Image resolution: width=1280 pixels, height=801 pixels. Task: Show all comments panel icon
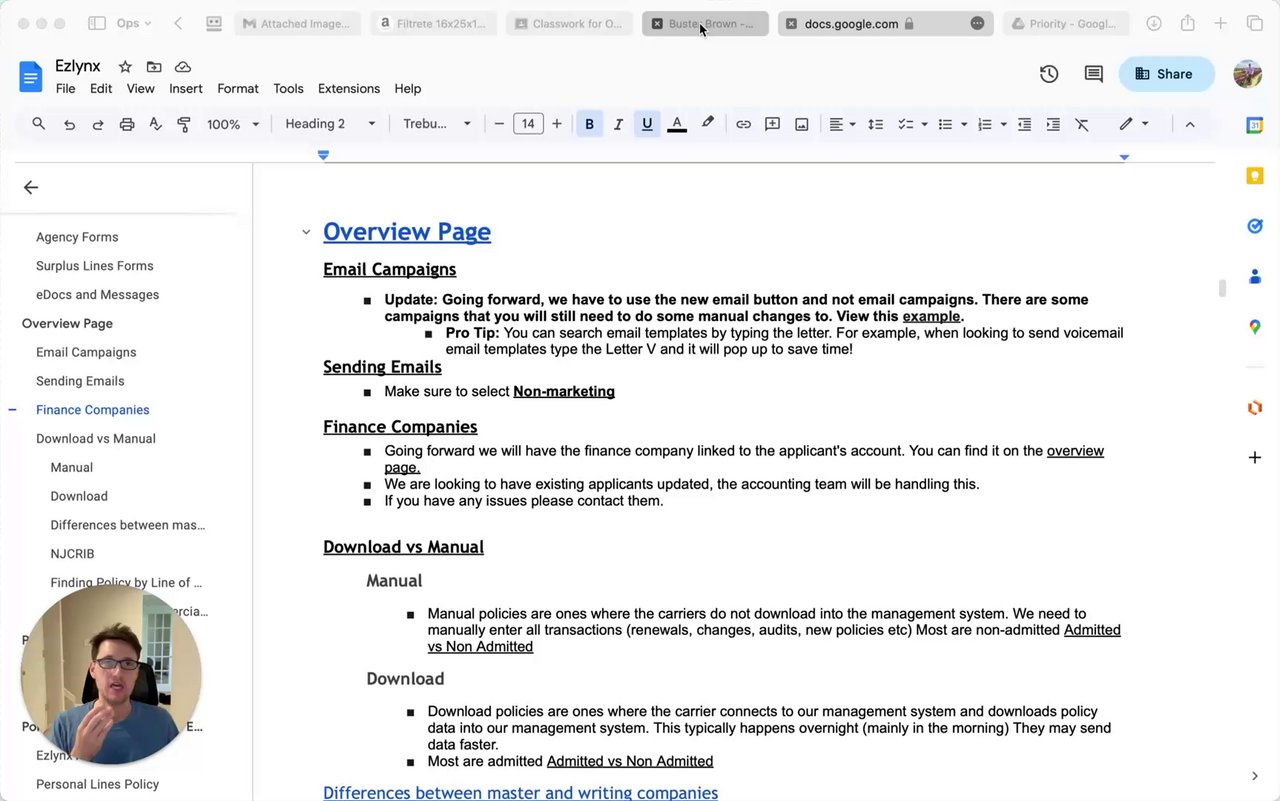(1094, 74)
